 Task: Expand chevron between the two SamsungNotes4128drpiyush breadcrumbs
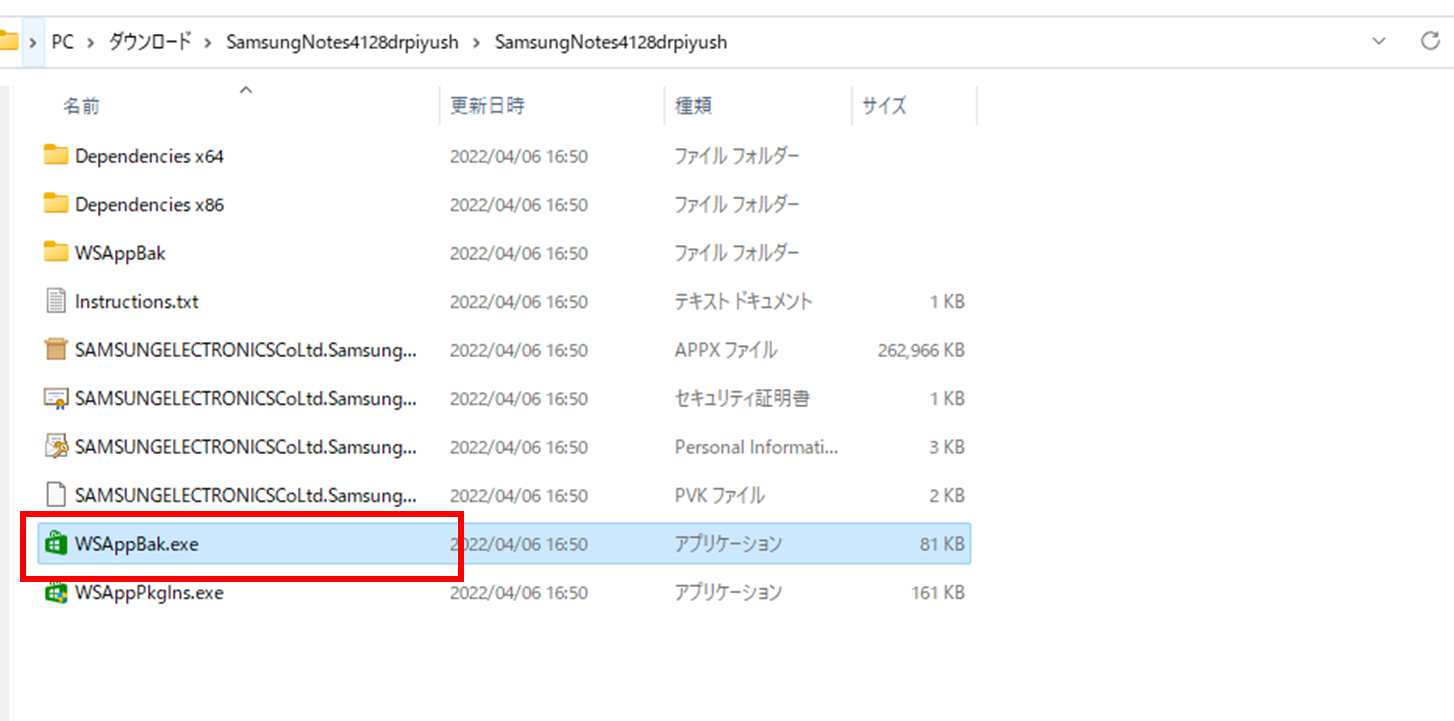click(x=476, y=43)
